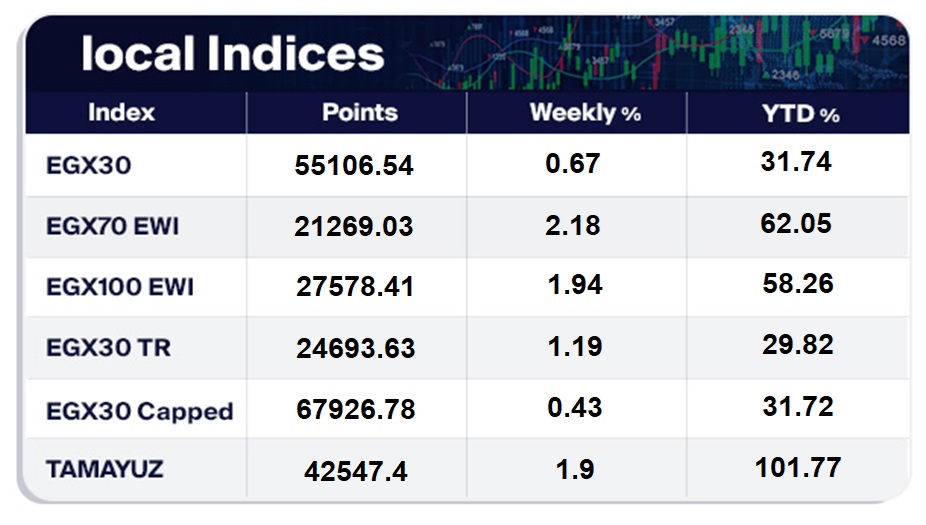
Task: Select the 0.43 weekly value
Action: [575, 407]
